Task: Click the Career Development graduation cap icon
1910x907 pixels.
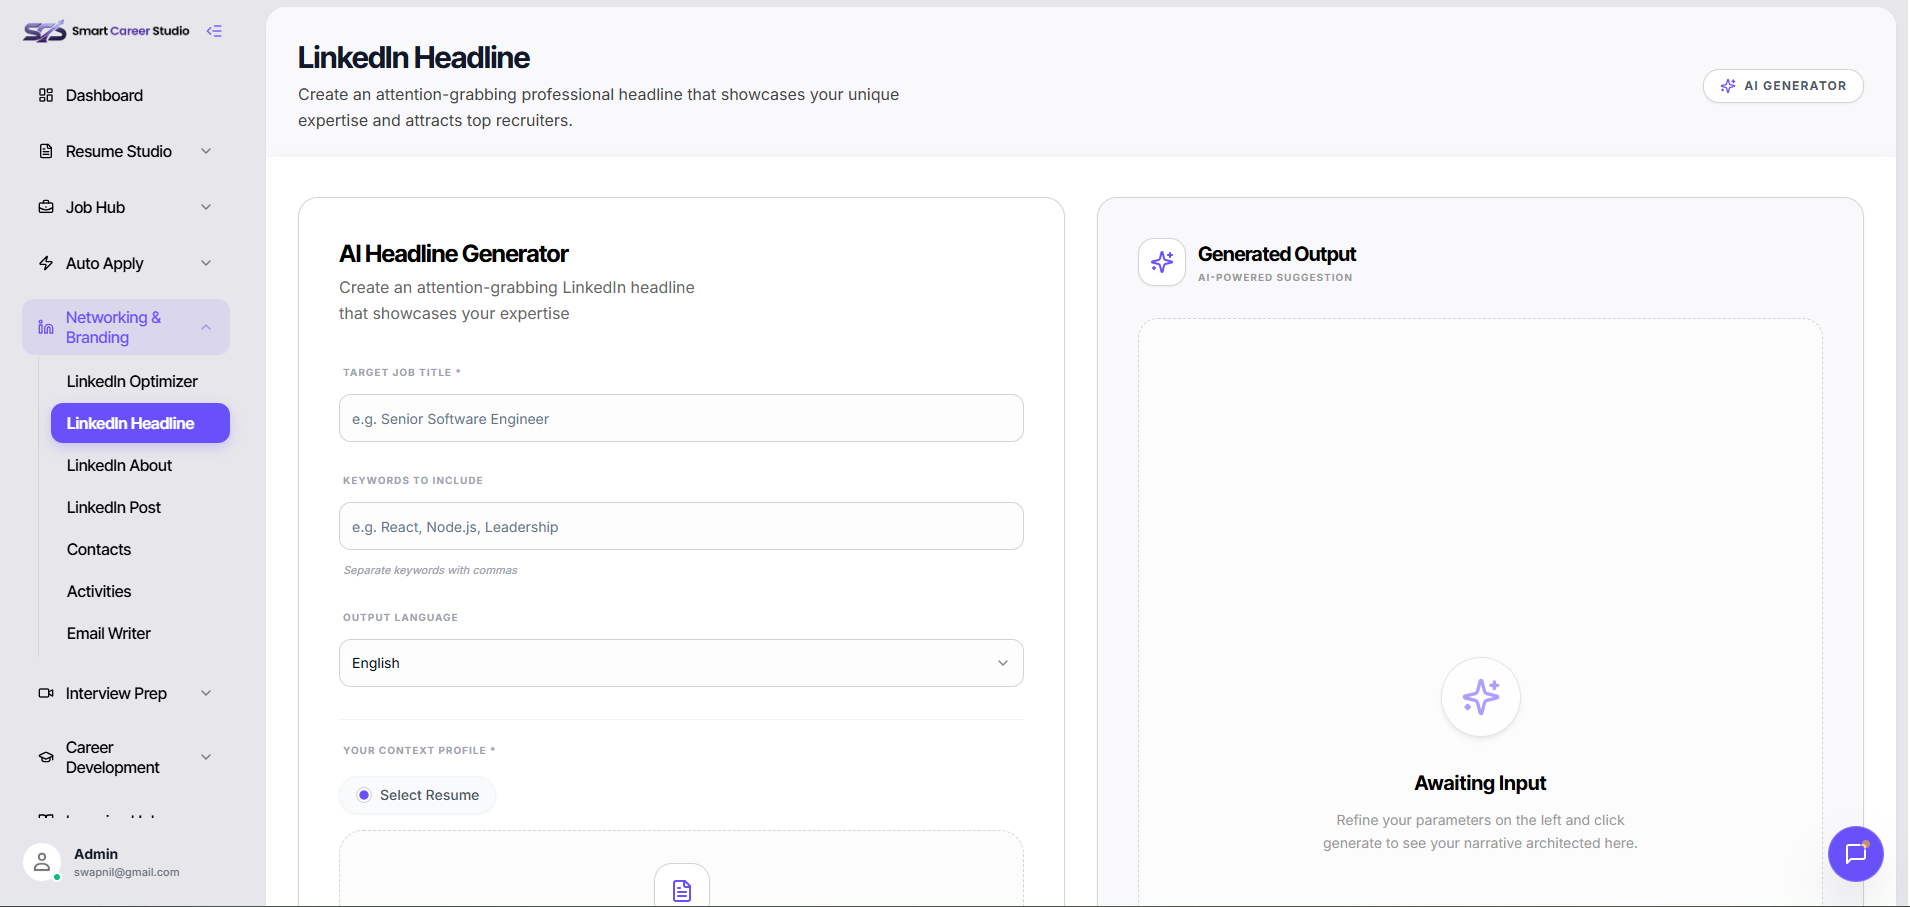Action: [46, 757]
